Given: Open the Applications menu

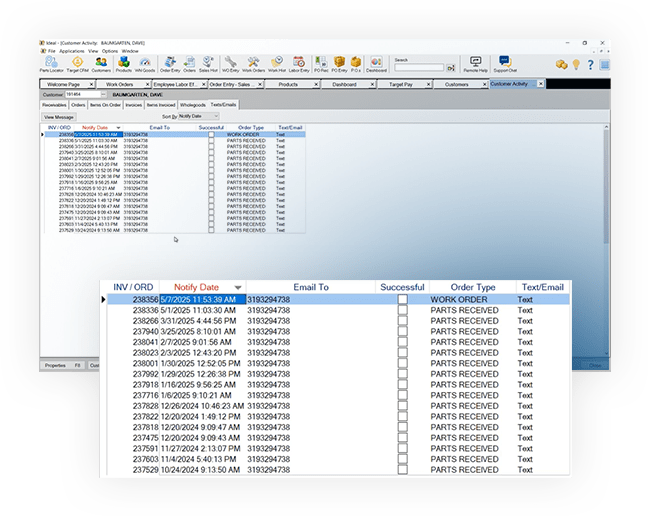Looking at the screenshot, I should tap(72, 50).
